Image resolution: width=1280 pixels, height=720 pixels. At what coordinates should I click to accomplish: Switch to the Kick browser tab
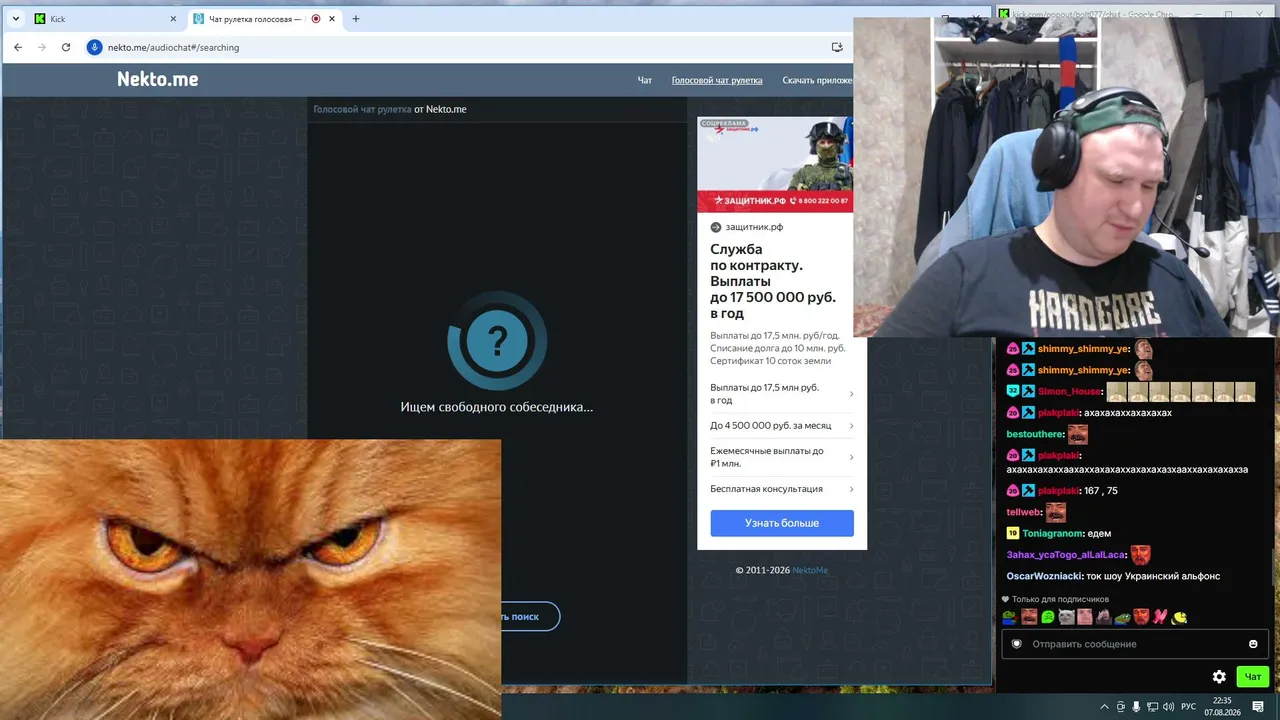tap(105, 19)
